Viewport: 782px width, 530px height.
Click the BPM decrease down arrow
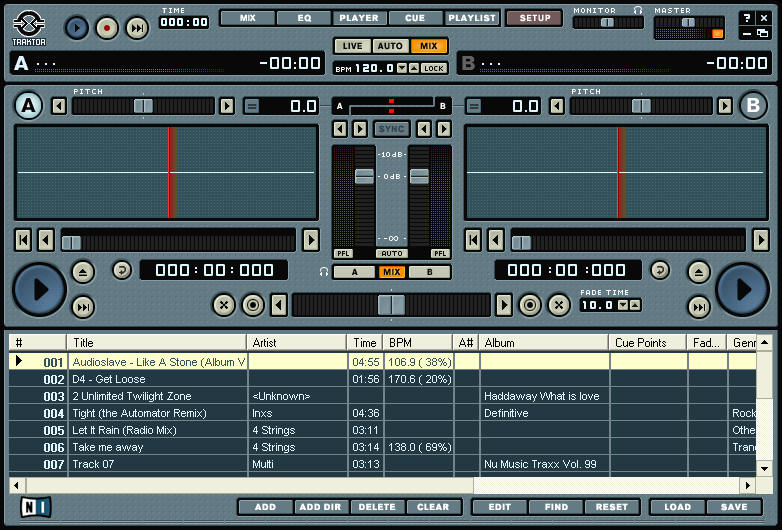(x=402, y=68)
